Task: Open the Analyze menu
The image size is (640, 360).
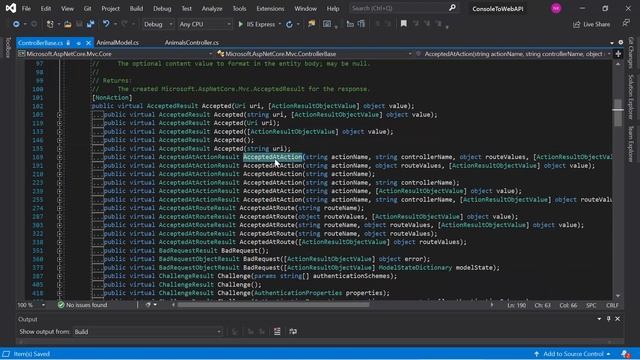Action: pos(212,9)
